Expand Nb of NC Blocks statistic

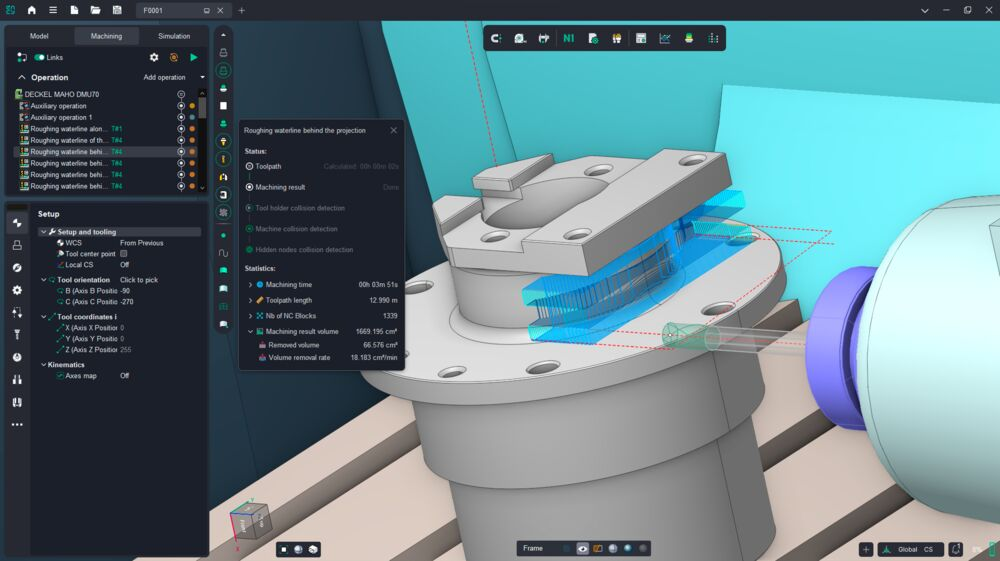click(250, 316)
